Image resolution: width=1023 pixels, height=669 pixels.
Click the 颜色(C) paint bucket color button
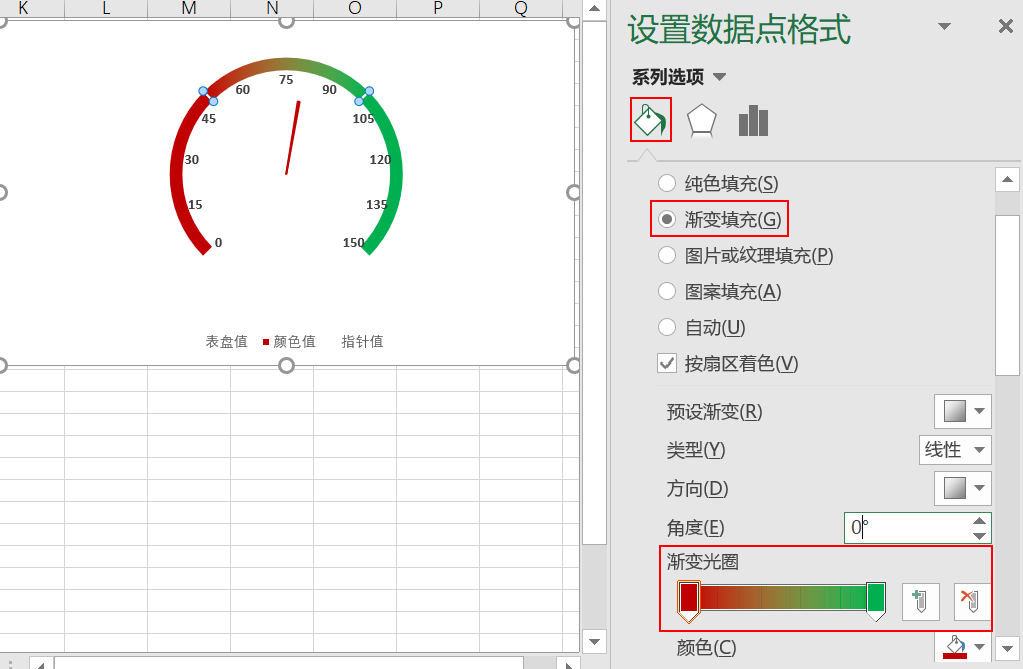tap(955, 647)
